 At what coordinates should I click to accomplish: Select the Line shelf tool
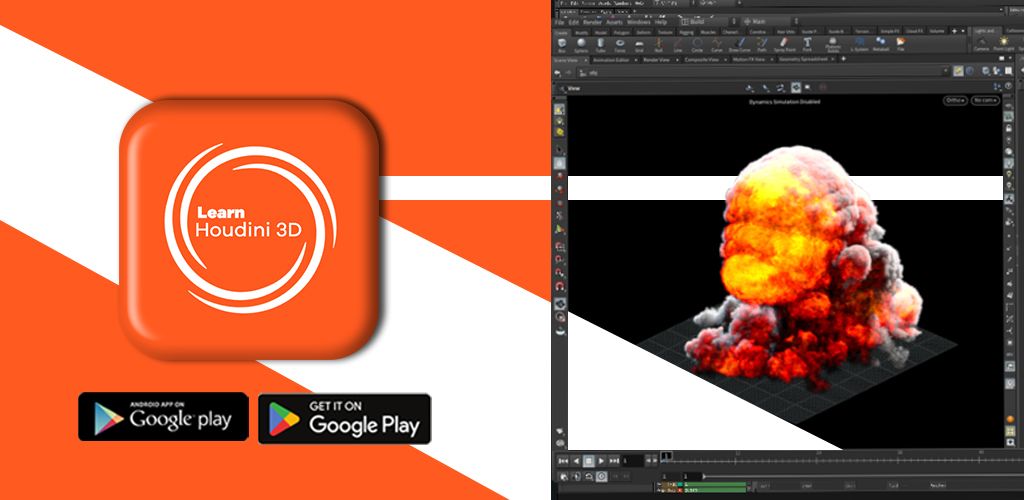pyautogui.click(x=678, y=45)
